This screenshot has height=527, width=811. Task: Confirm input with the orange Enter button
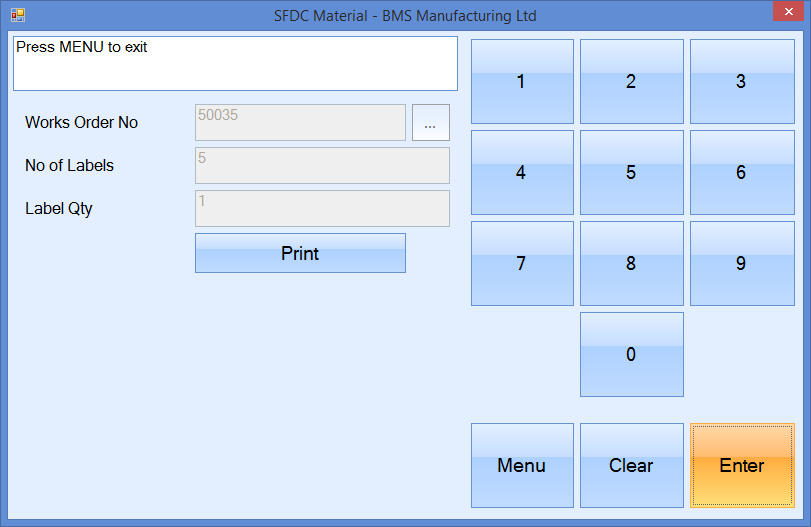741,465
